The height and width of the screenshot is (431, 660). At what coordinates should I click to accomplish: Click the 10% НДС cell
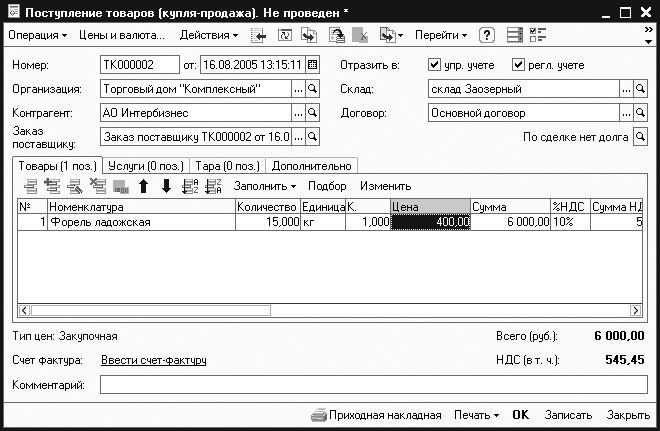click(x=570, y=222)
